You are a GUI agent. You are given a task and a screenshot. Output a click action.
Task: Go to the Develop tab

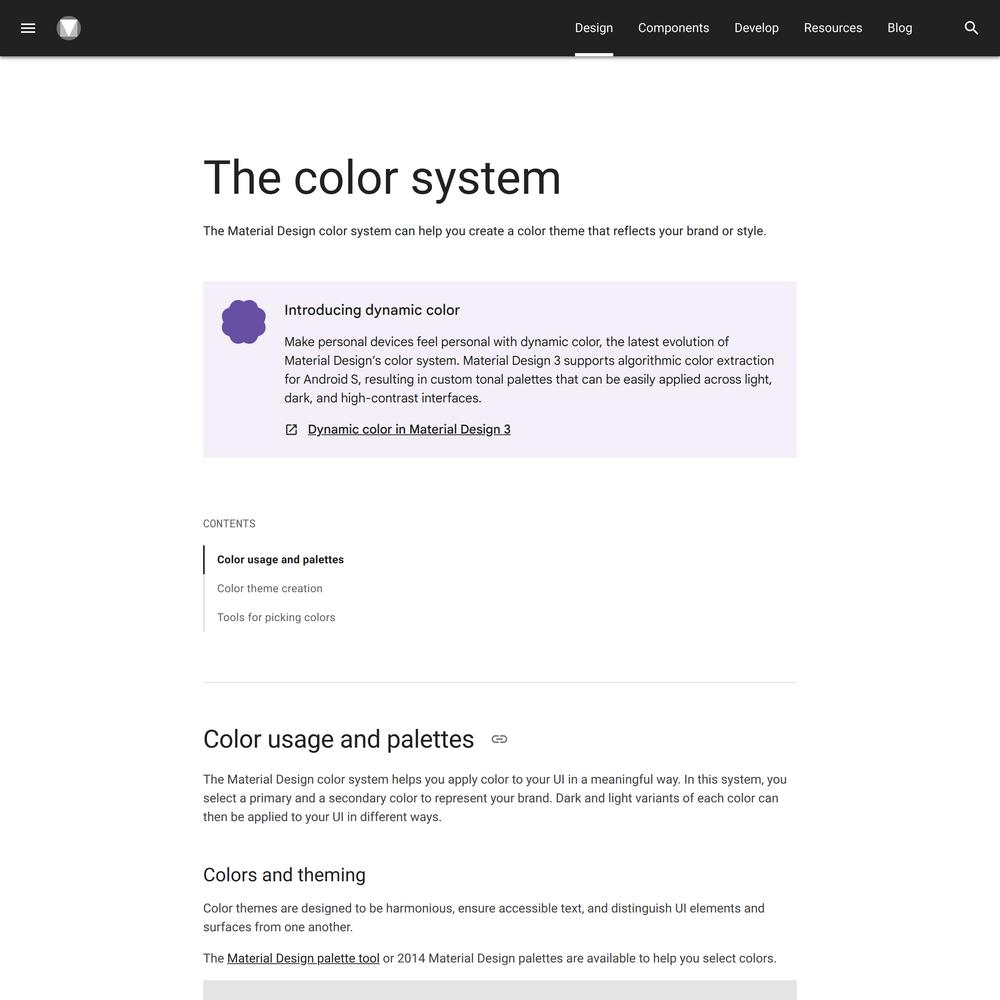[756, 28]
